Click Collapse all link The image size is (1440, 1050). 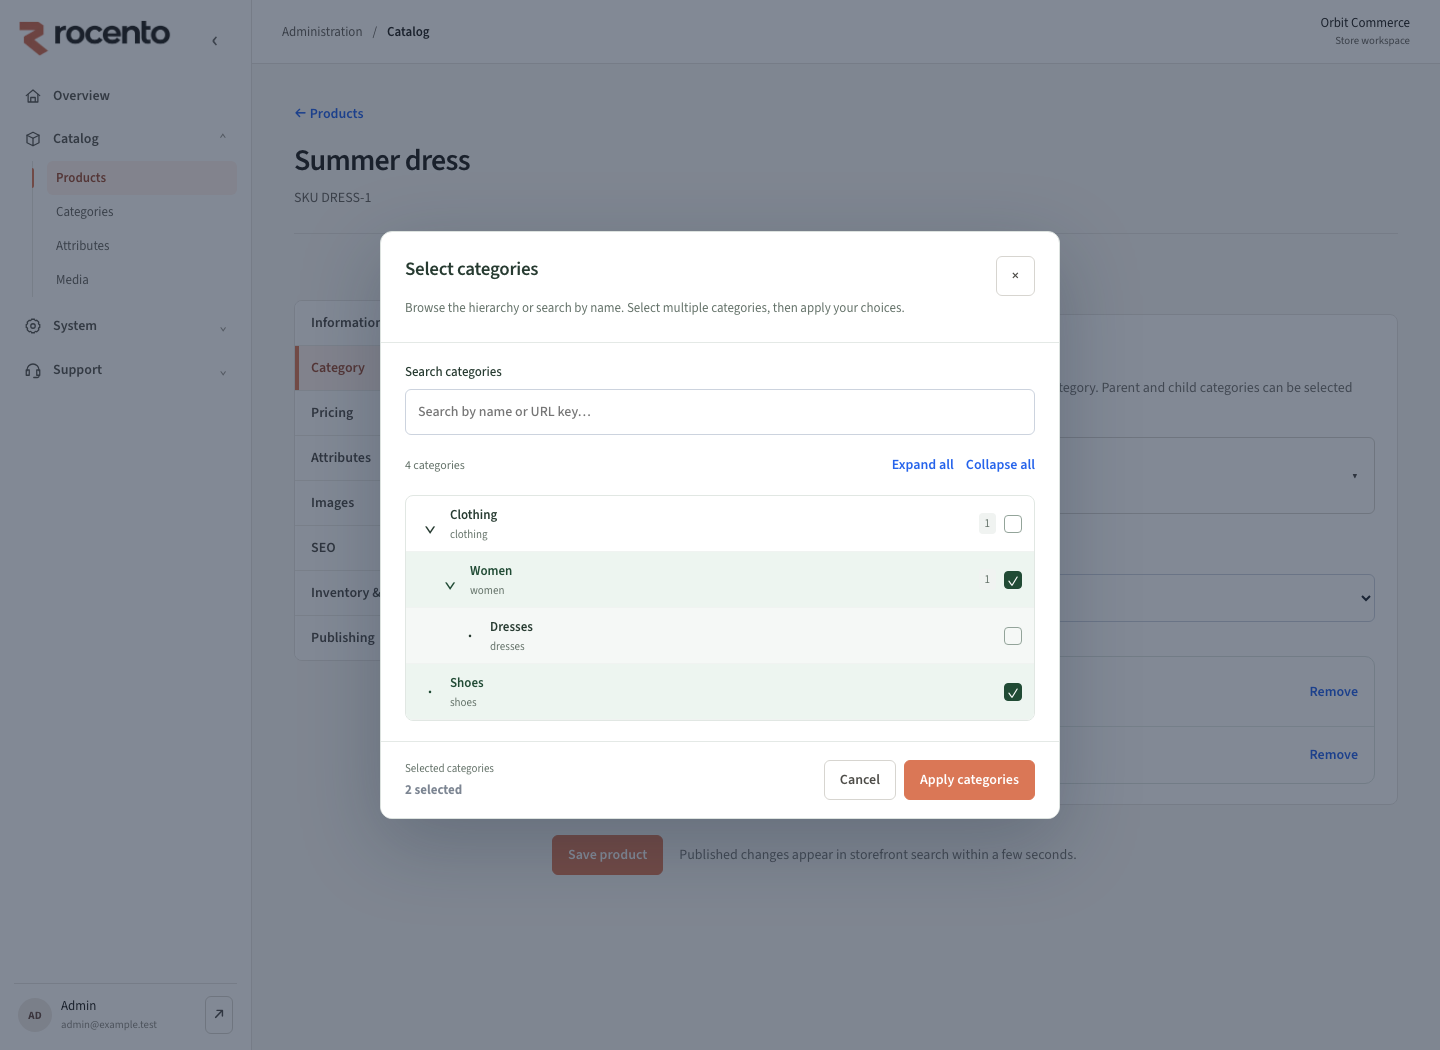1000,465
